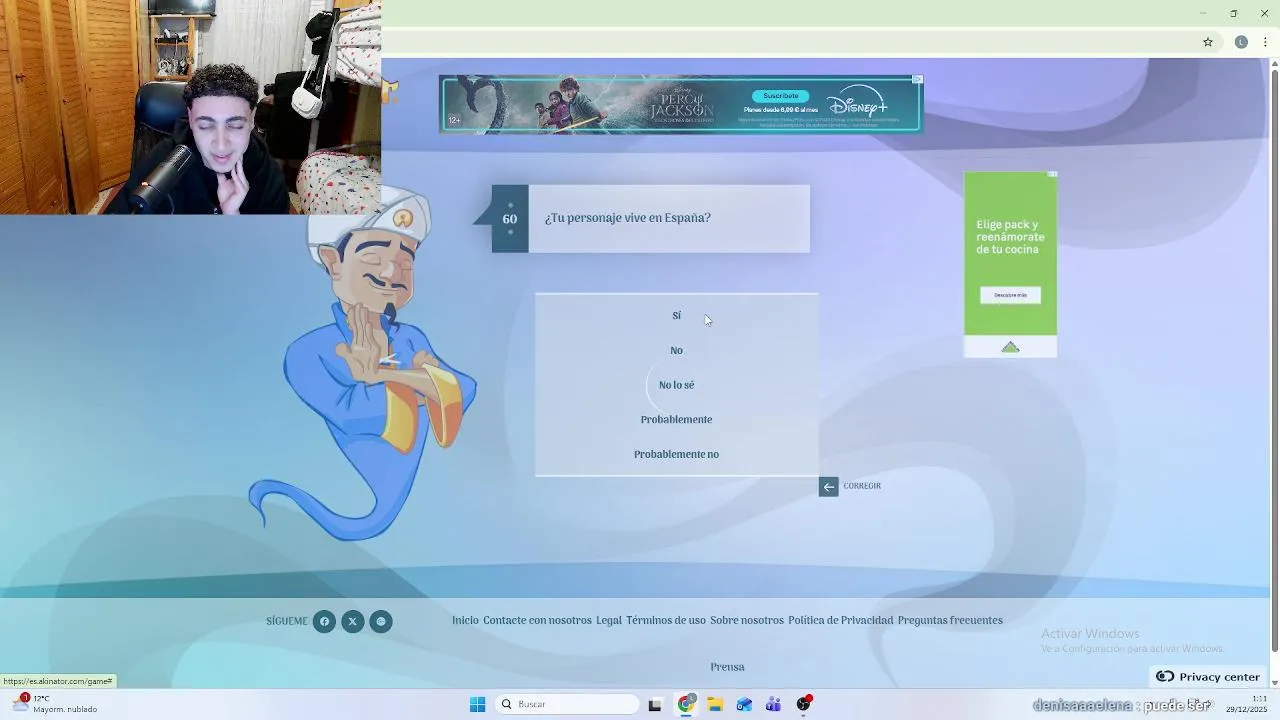Click the ad-choices icon on the green side ad
This screenshot has height=720, width=1280.
coord(1052,174)
